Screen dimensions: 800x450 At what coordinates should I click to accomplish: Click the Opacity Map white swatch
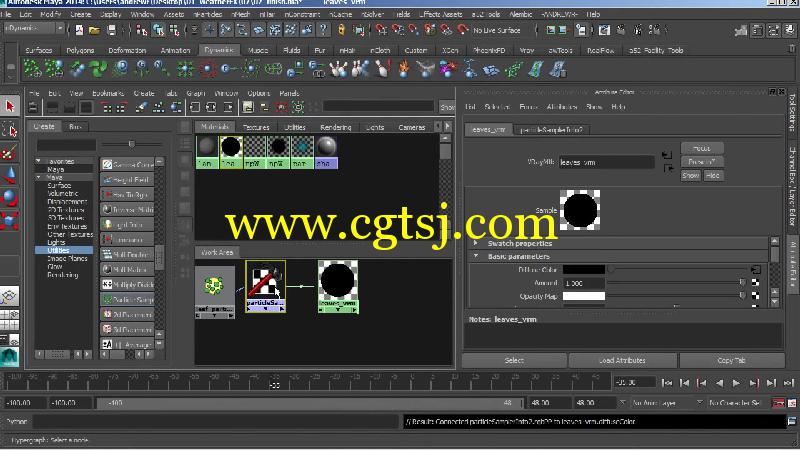pyautogui.click(x=584, y=296)
